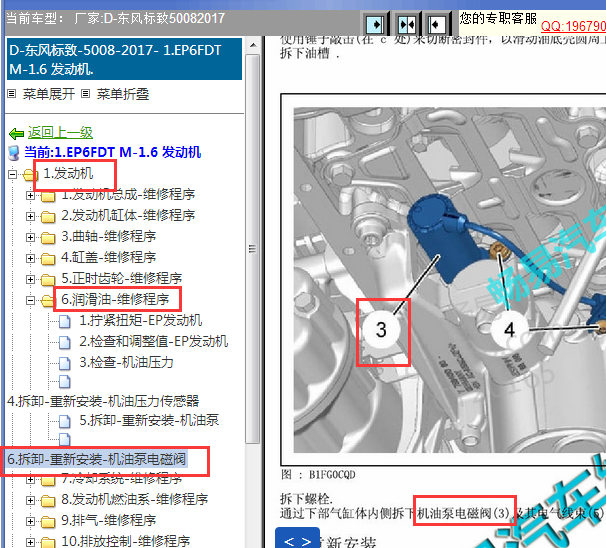Collapse the 1.发动机 tree node

(x=12, y=174)
